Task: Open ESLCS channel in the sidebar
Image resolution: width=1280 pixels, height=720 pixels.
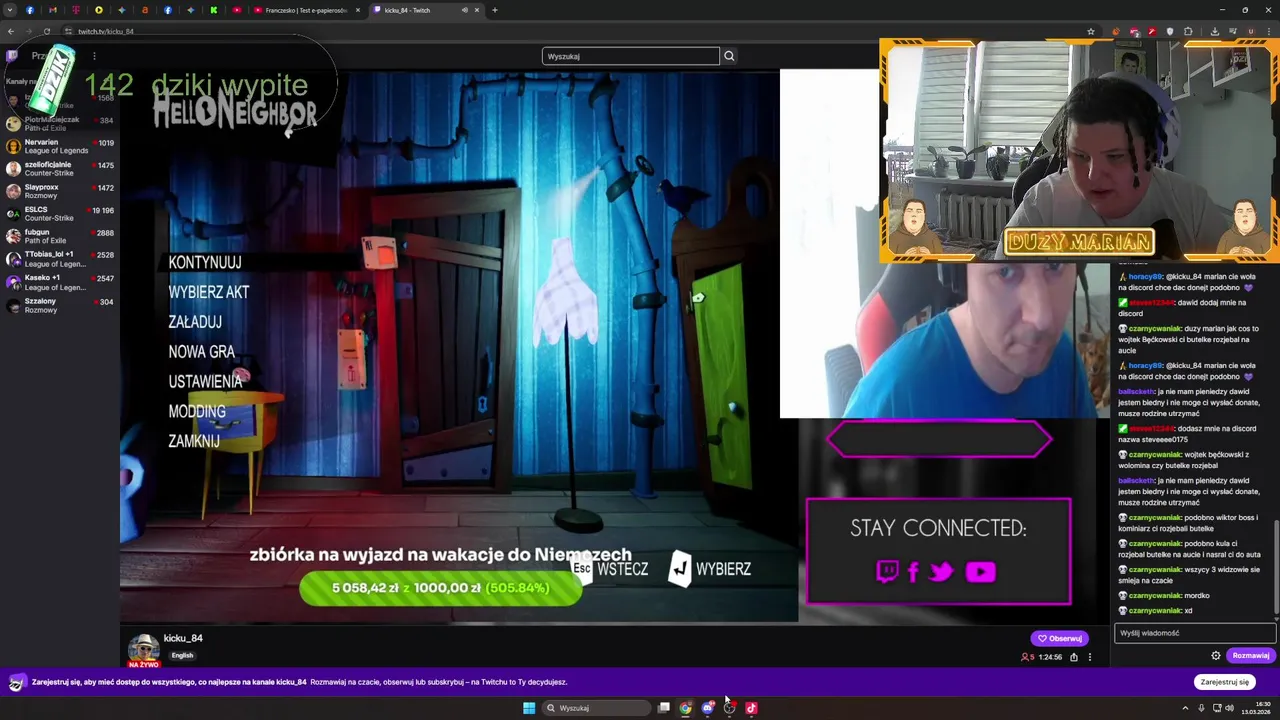Action: (x=60, y=214)
